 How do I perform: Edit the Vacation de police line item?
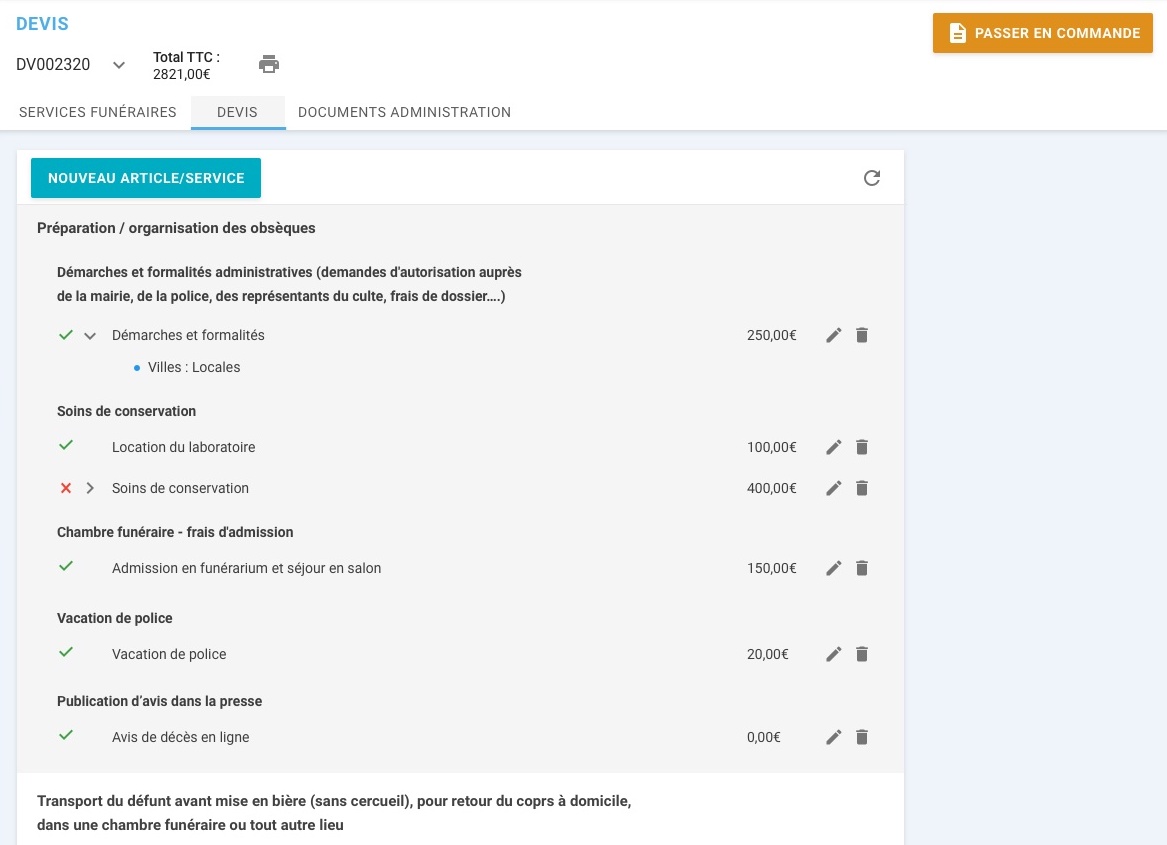click(x=833, y=654)
